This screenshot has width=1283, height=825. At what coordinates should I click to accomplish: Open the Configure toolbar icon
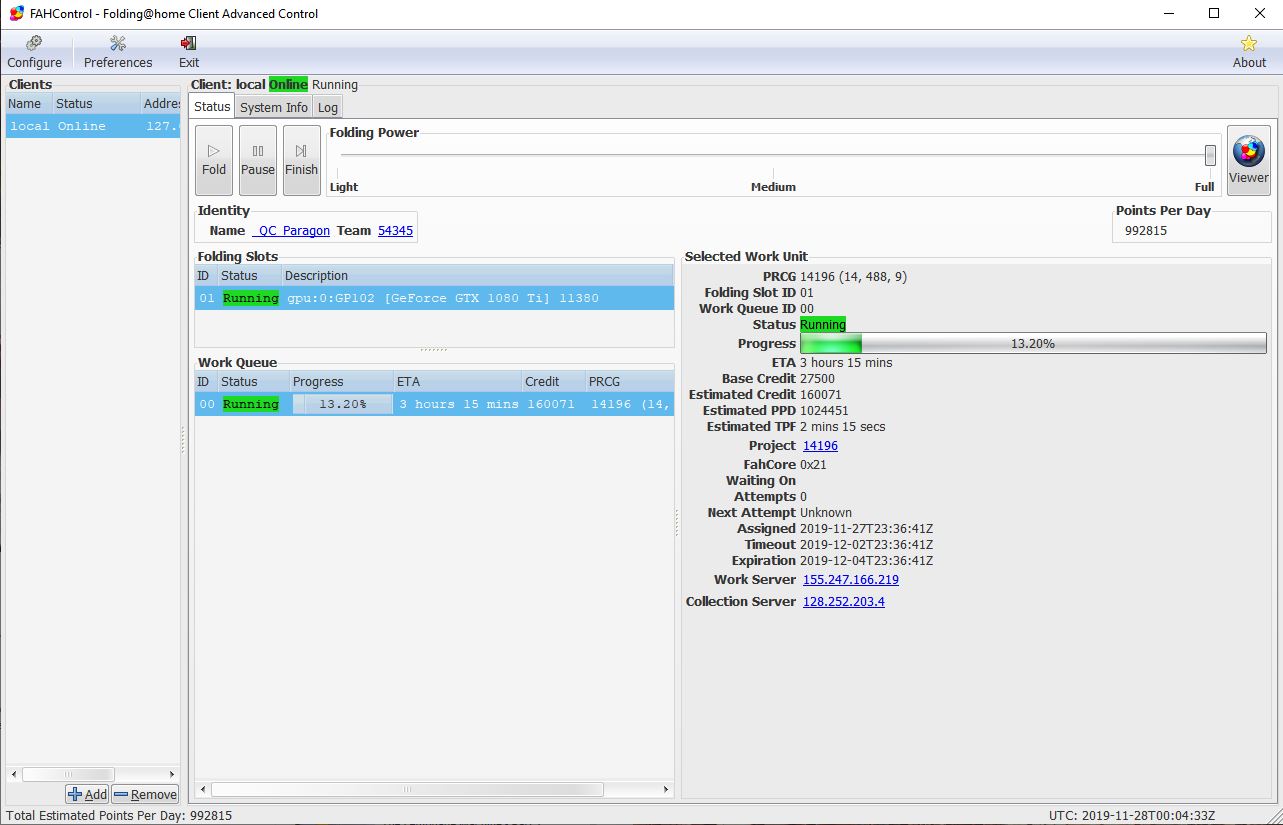[x=35, y=52]
